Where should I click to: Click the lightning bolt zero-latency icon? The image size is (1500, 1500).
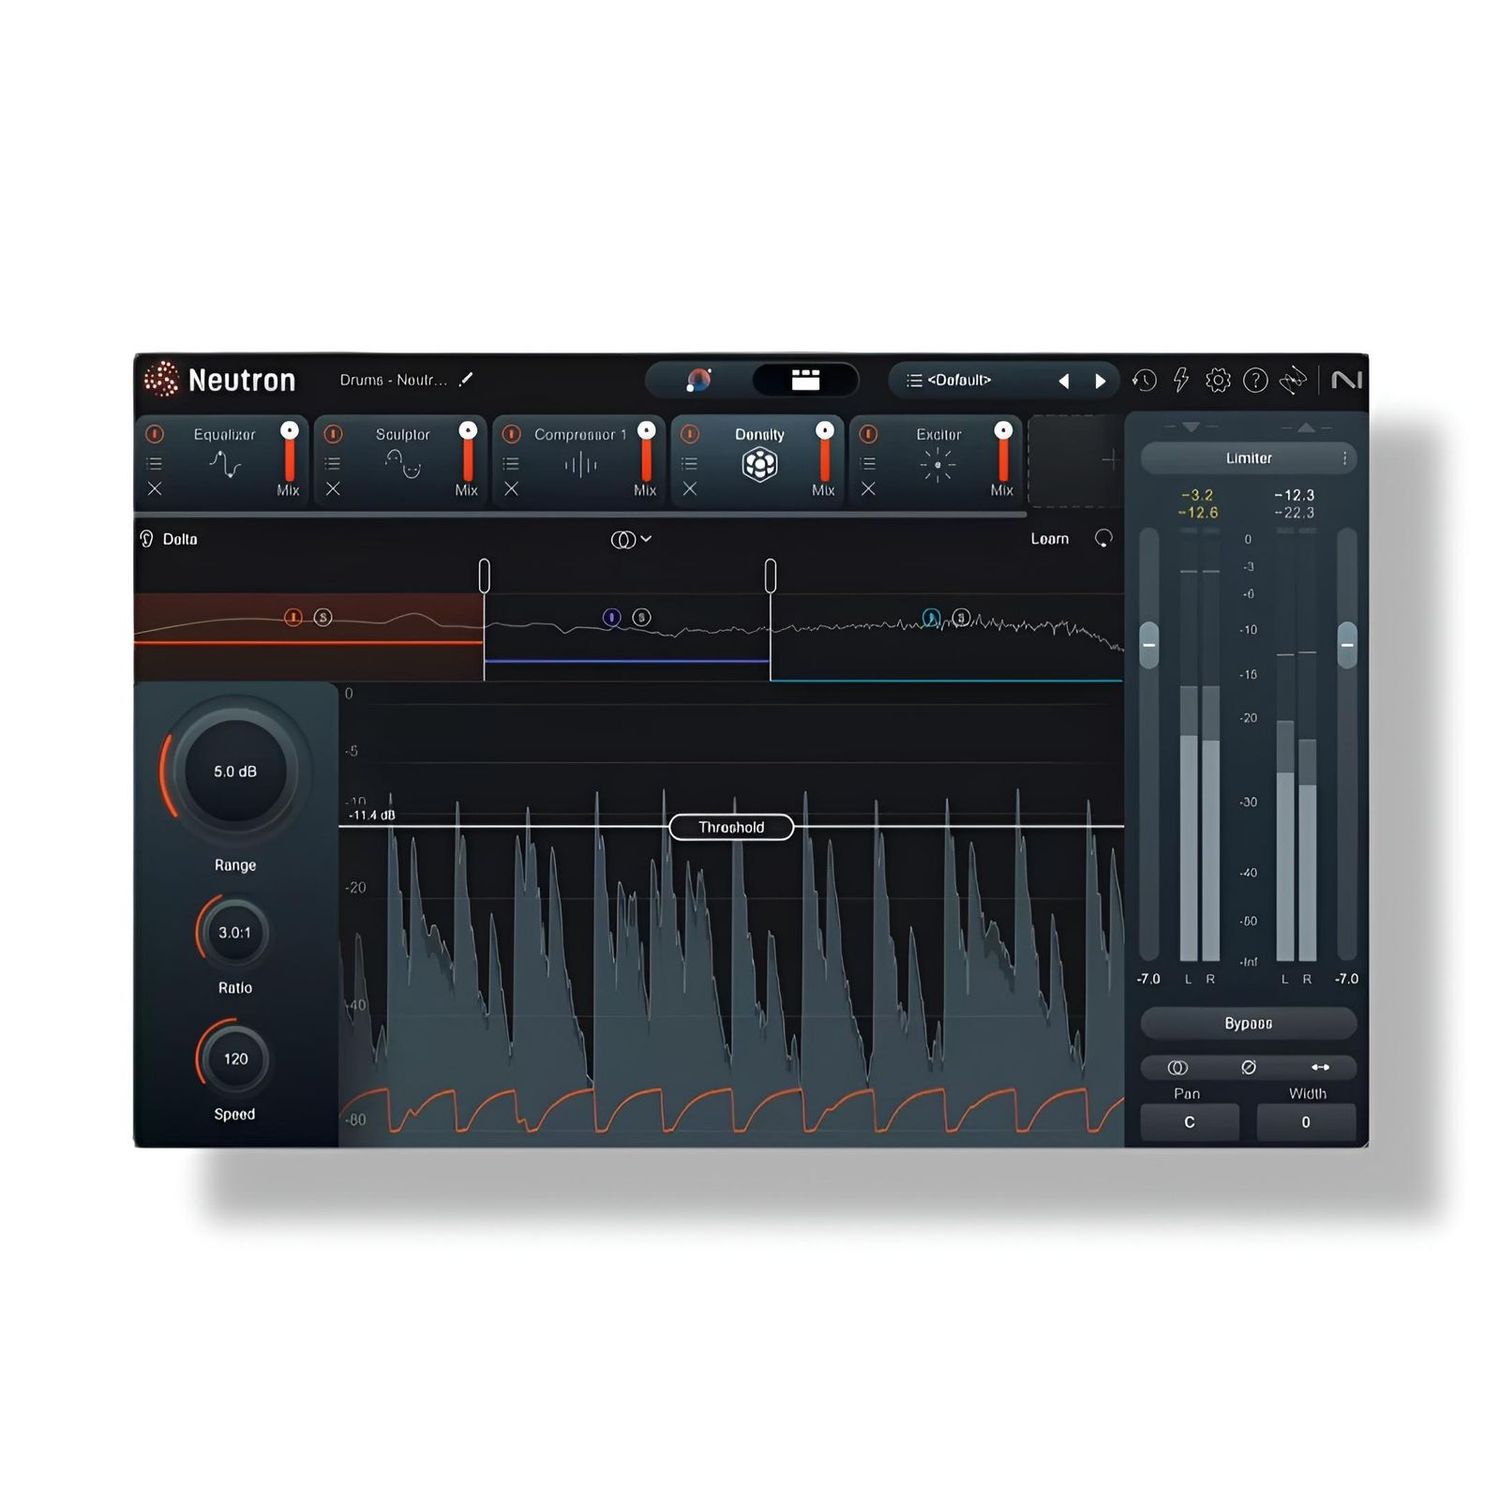coord(1181,380)
